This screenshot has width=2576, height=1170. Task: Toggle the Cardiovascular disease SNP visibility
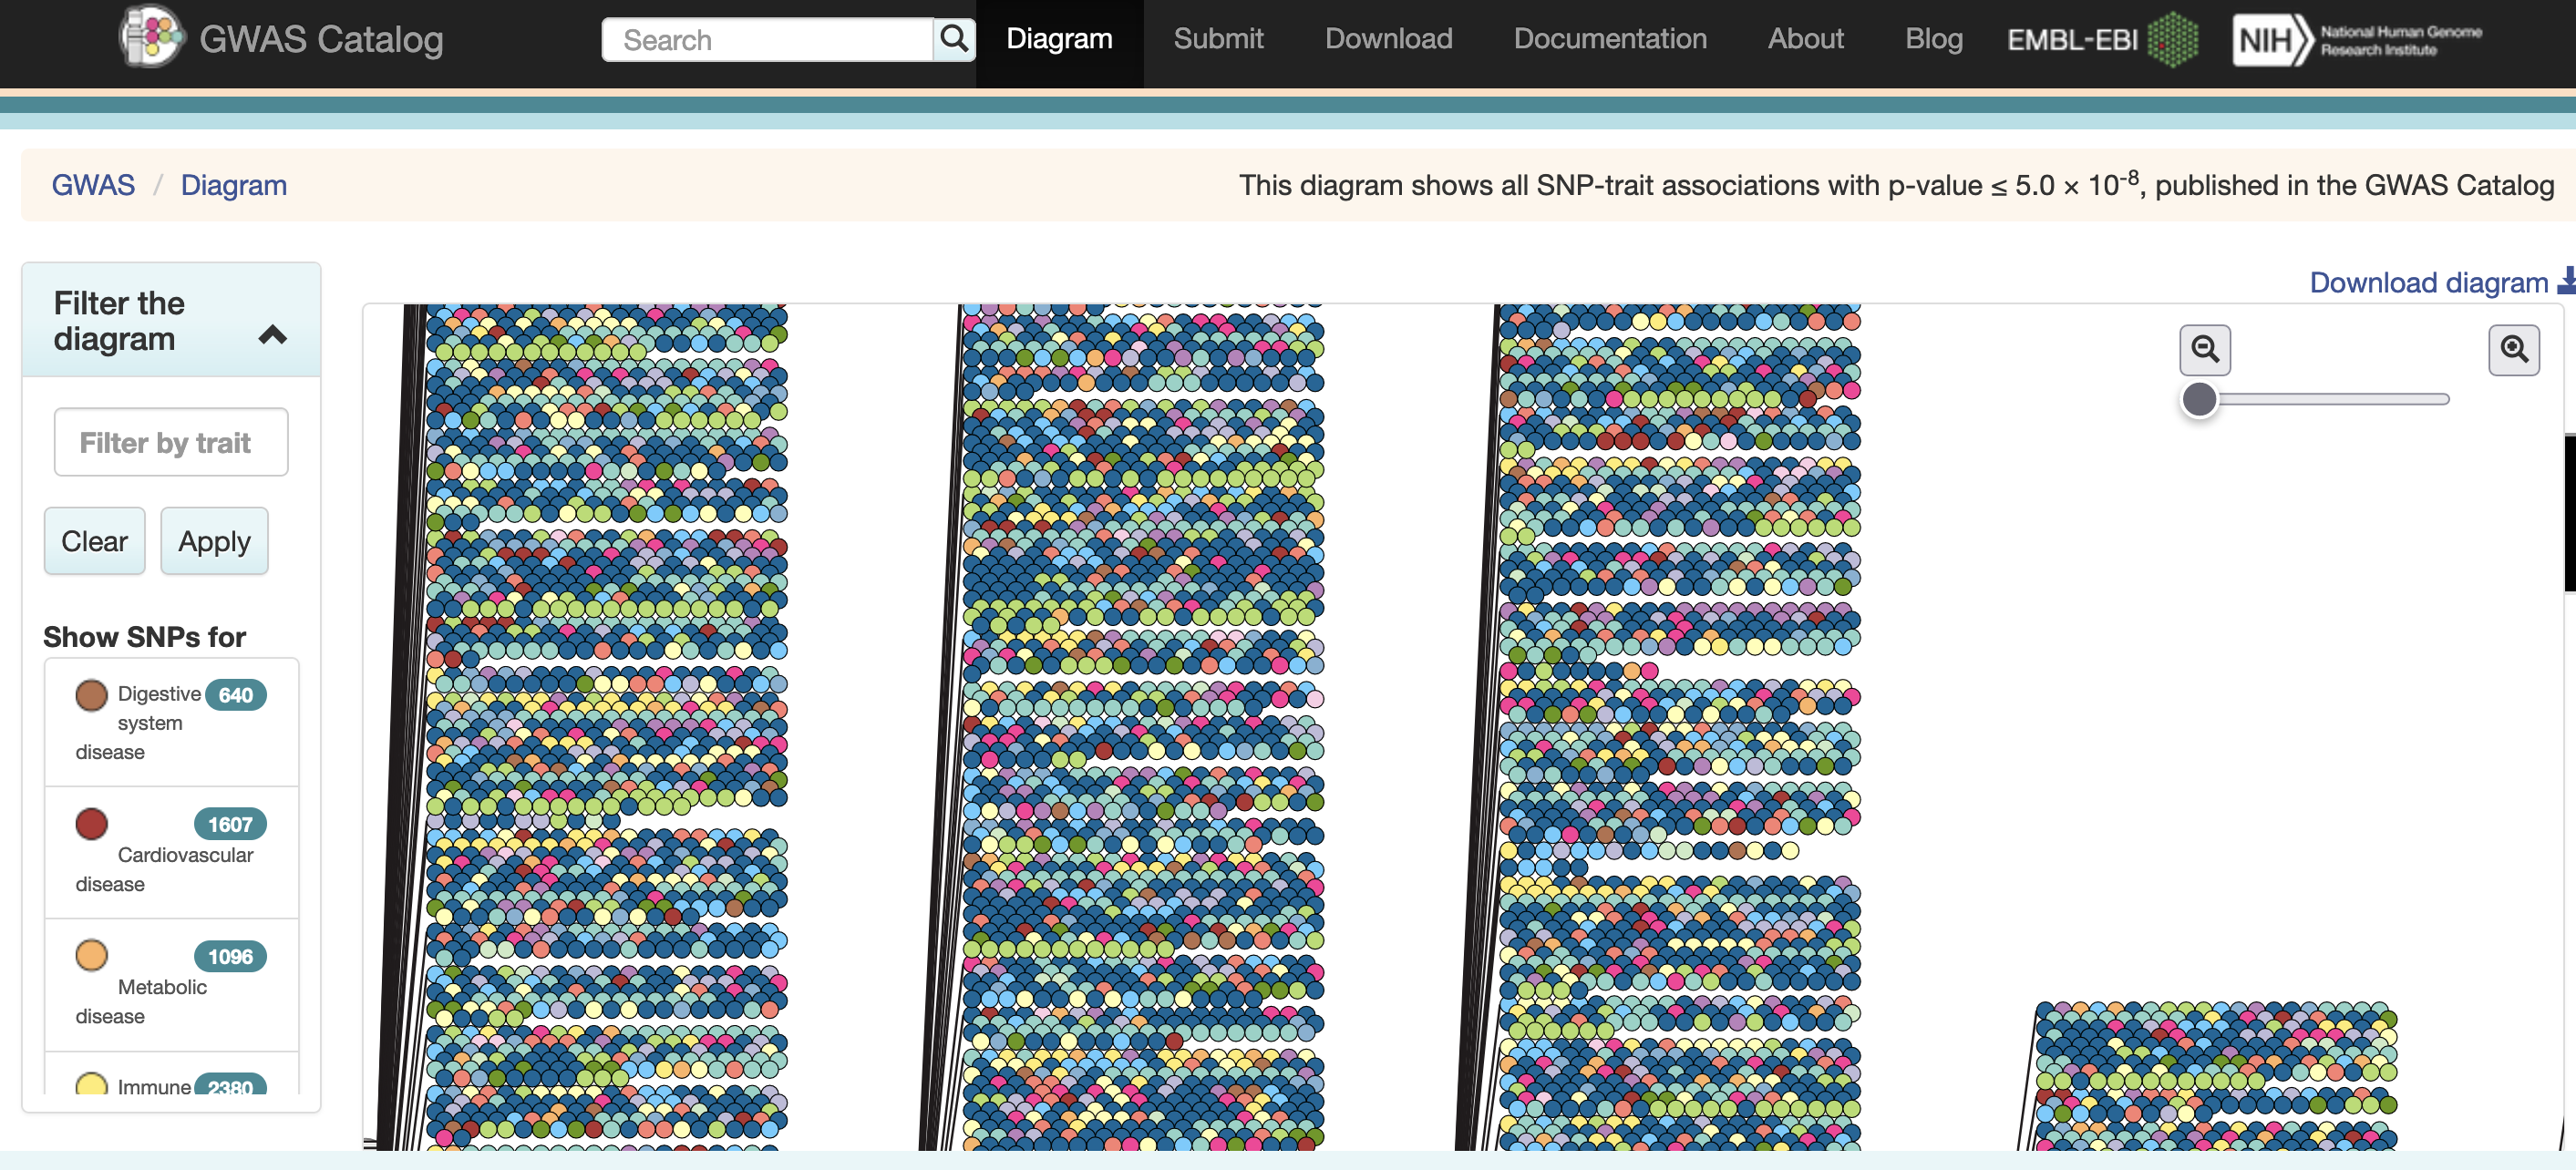click(92, 823)
